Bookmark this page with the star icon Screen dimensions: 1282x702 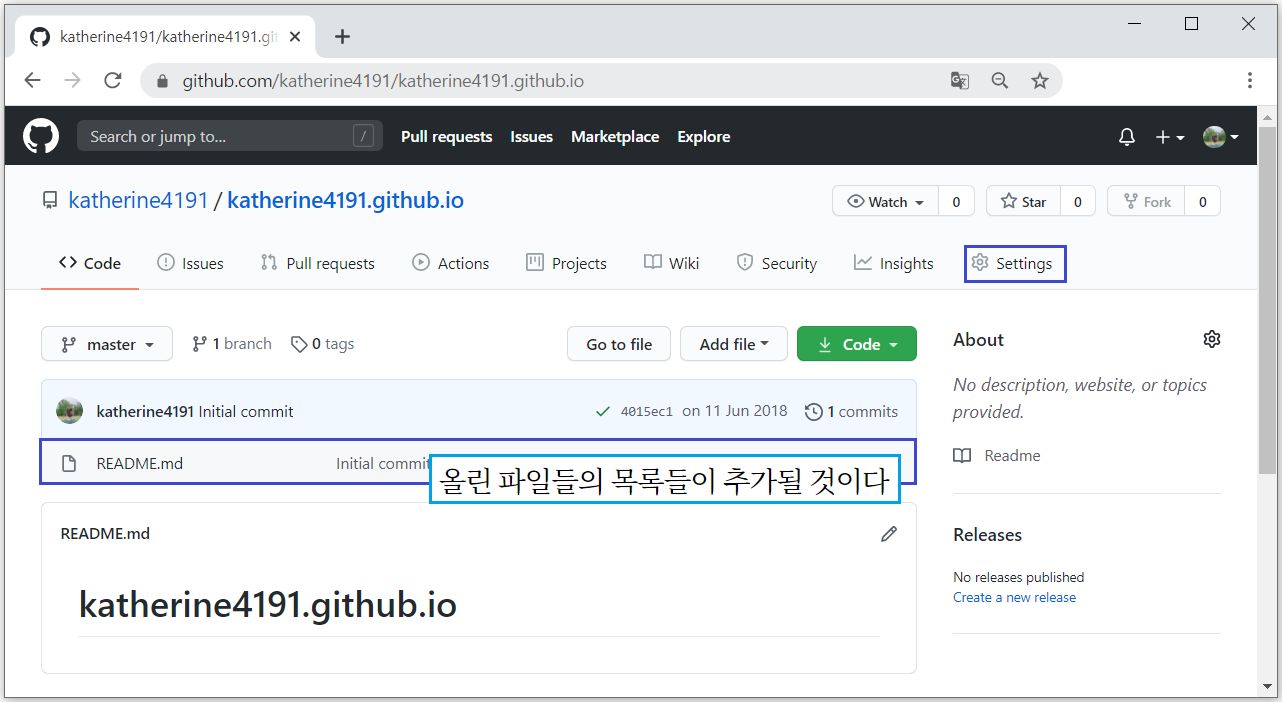(1040, 81)
